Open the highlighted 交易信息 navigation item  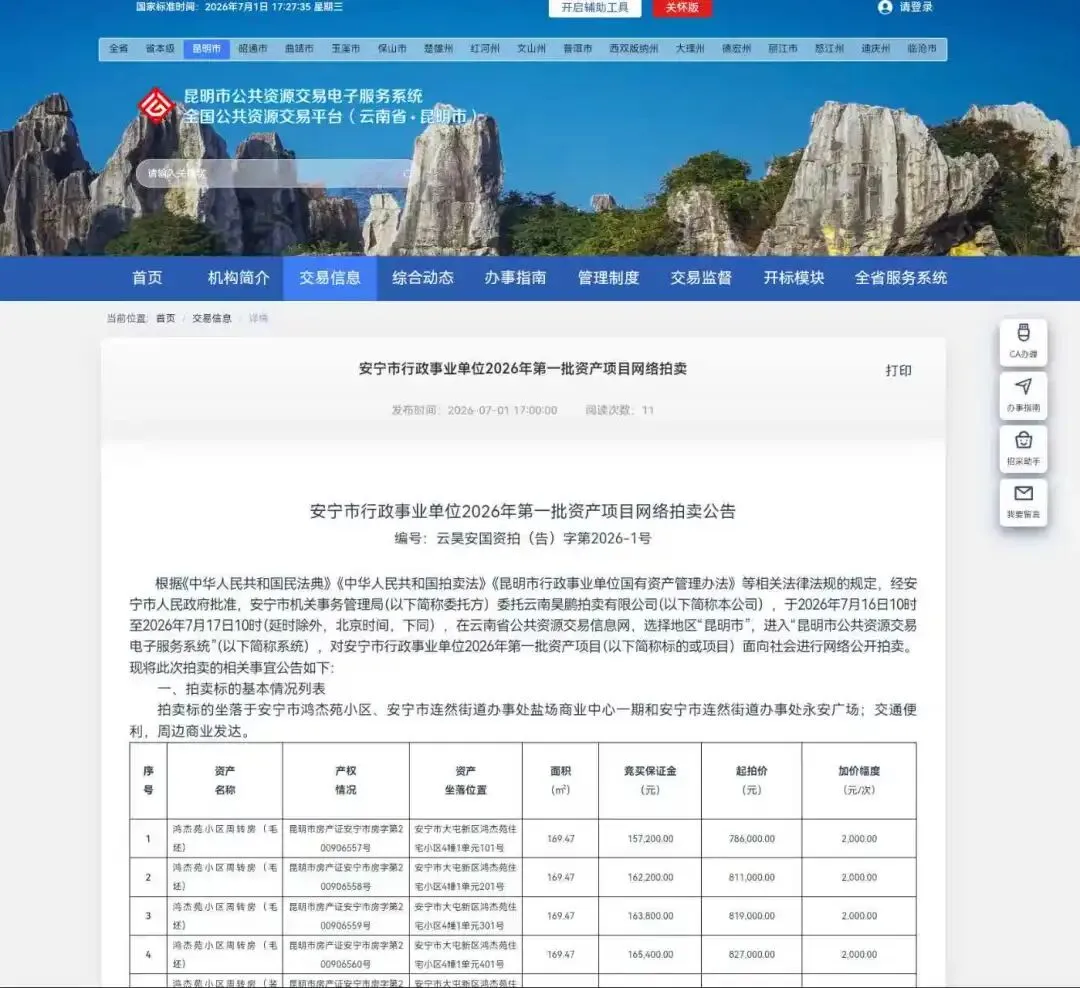(x=330, y=278)
